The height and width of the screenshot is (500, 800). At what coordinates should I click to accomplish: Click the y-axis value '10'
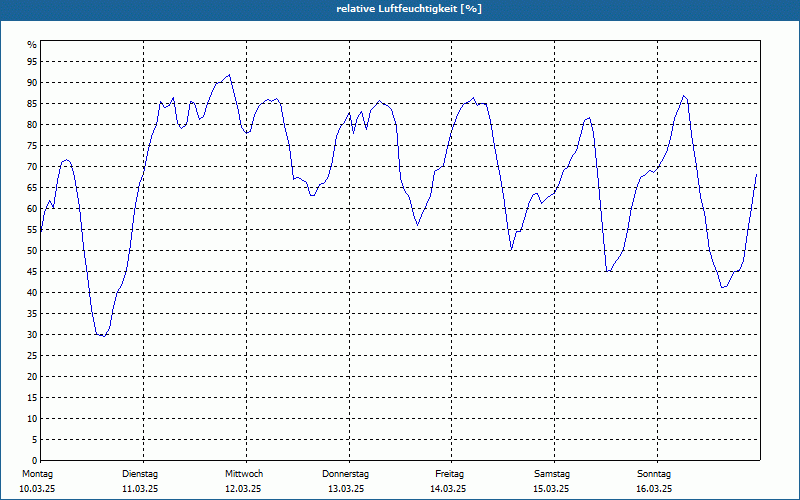coord(32,419)
